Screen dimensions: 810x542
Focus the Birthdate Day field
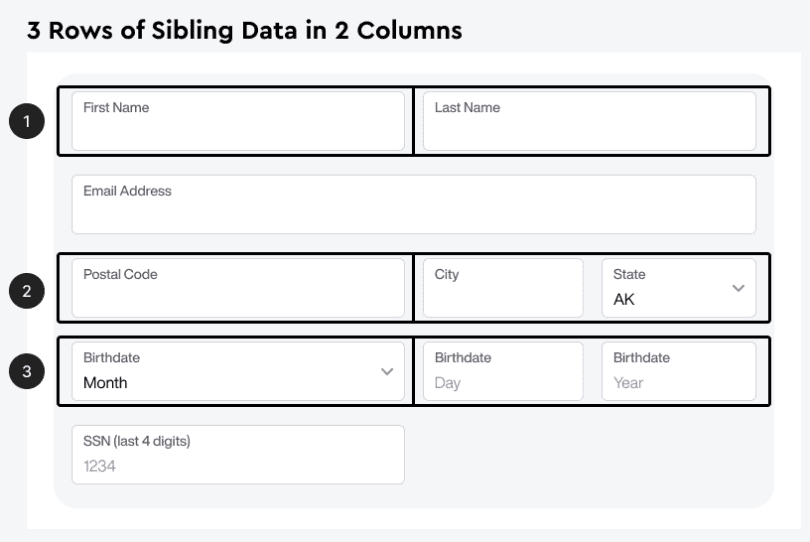502,372
